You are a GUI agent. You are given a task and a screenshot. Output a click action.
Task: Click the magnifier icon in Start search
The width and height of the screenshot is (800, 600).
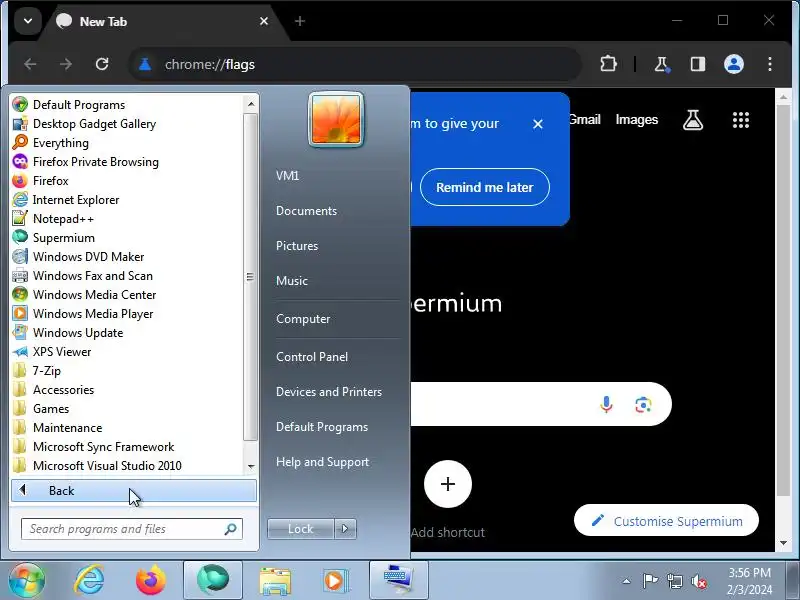[x=231, y=529]
